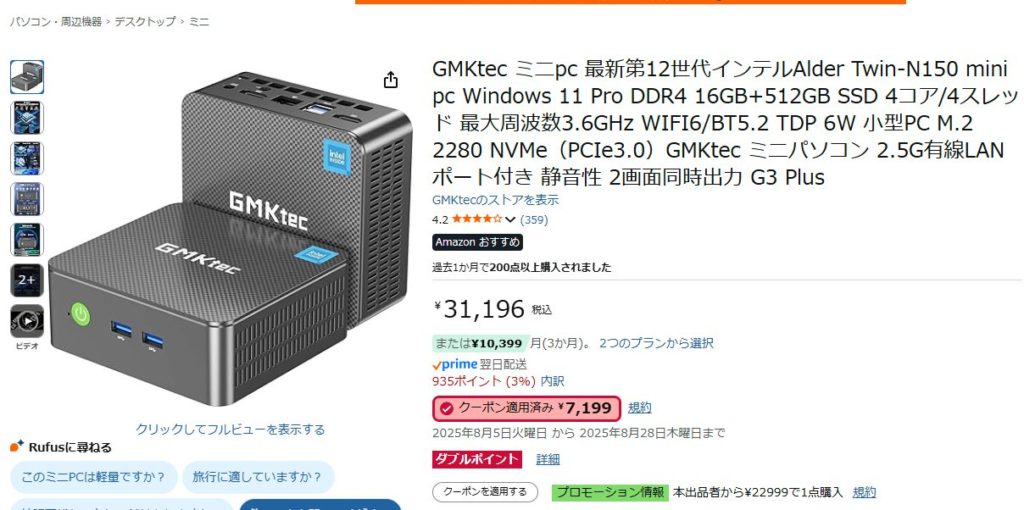Open the video thumbnail labeled ビデオ

27,321
